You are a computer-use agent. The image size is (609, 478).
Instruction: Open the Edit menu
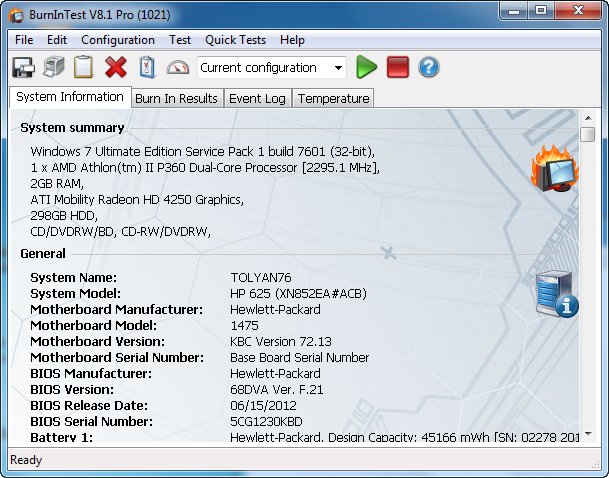click(x=57, y=40)
